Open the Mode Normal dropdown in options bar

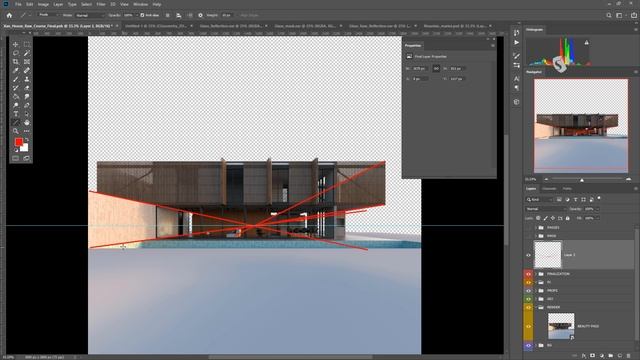90,15
